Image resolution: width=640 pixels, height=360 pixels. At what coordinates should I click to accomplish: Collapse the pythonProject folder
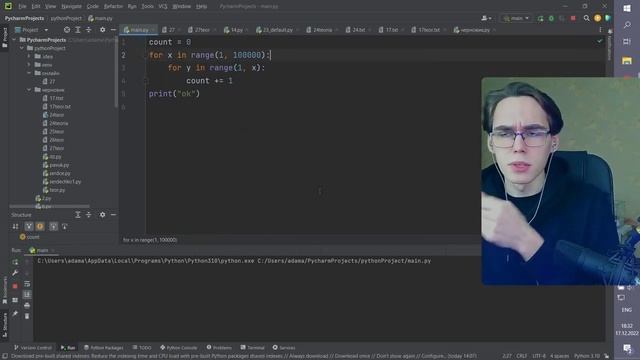[x=22, y=48]
